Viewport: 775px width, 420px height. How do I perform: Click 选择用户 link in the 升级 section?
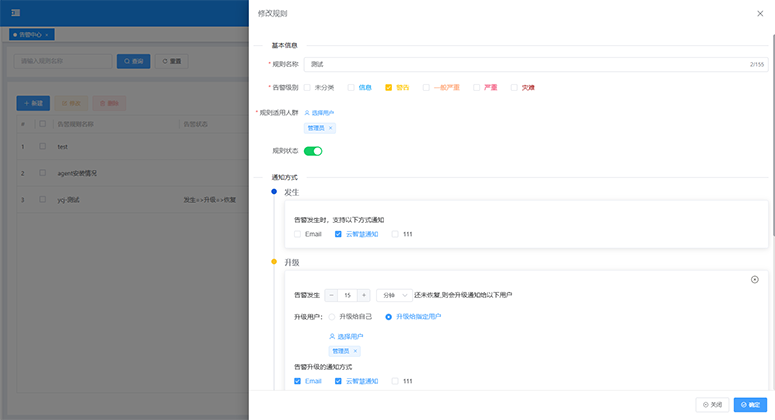point(346,336)
